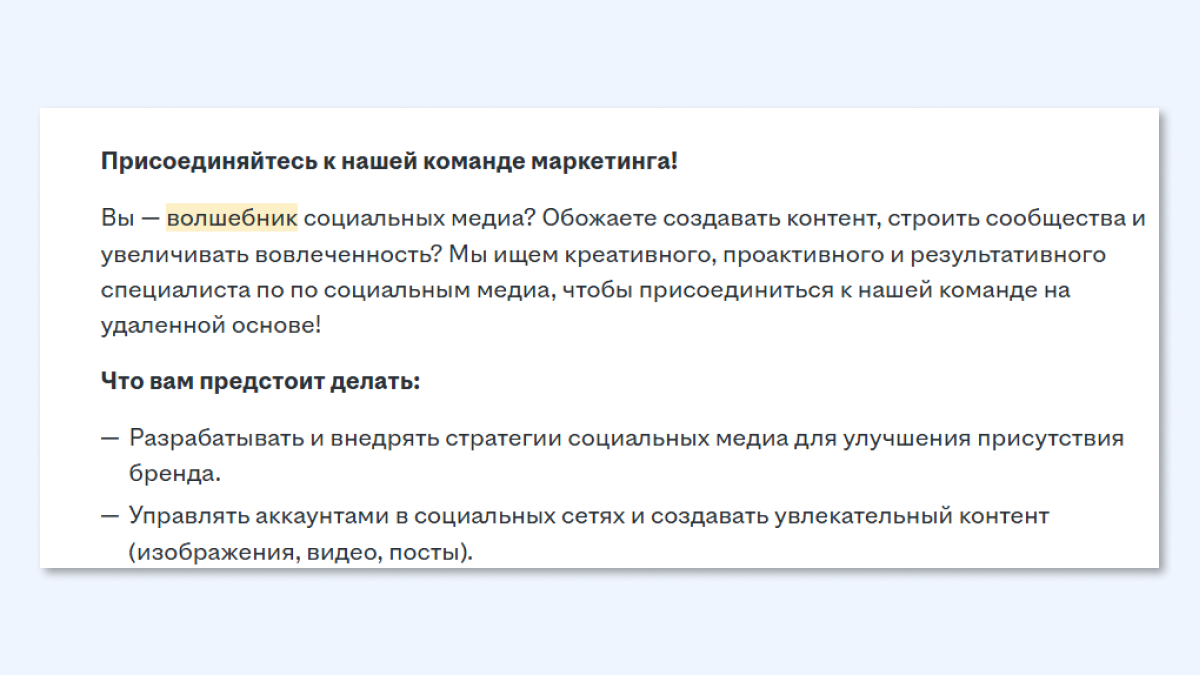The image size is (1200, 675).
Task: Click the word "бренда." in the list
Action: pyautogui.click(x=174, y=473)
